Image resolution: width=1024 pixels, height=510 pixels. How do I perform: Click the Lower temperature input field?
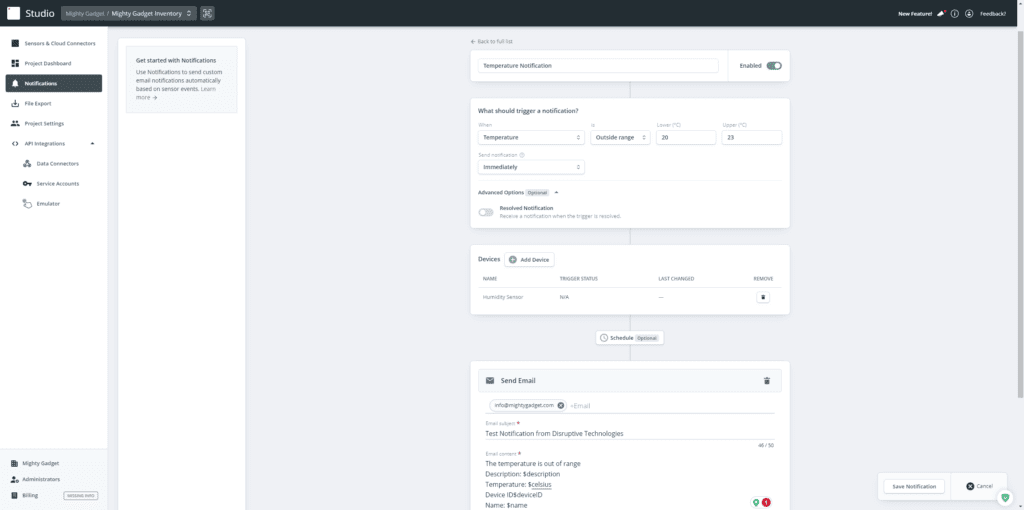coord(686,137)
